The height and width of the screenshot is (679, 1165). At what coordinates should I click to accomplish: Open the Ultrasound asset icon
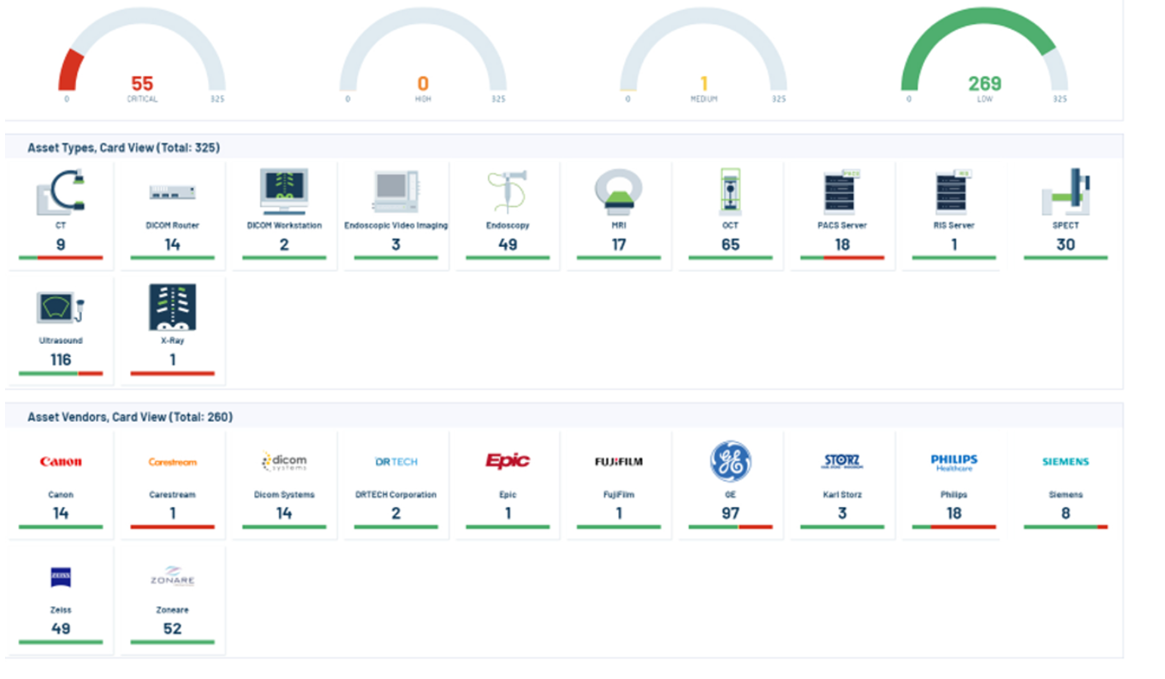(x=60, y=308)
